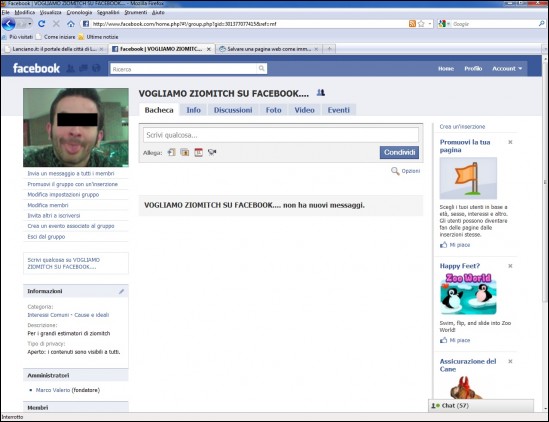549x422 pixels.
Task: Open the Segnalibri menu
Action: [x=108, y=12]
